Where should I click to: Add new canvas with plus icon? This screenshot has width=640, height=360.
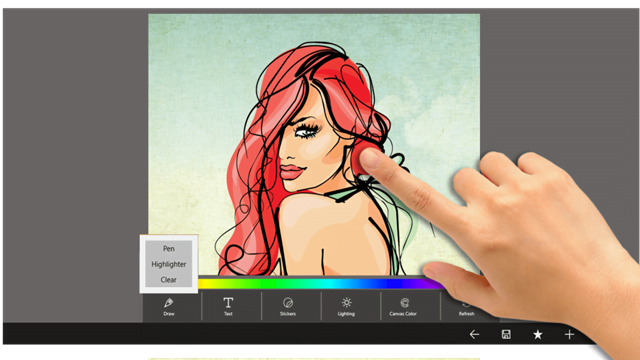coord(569,335)
